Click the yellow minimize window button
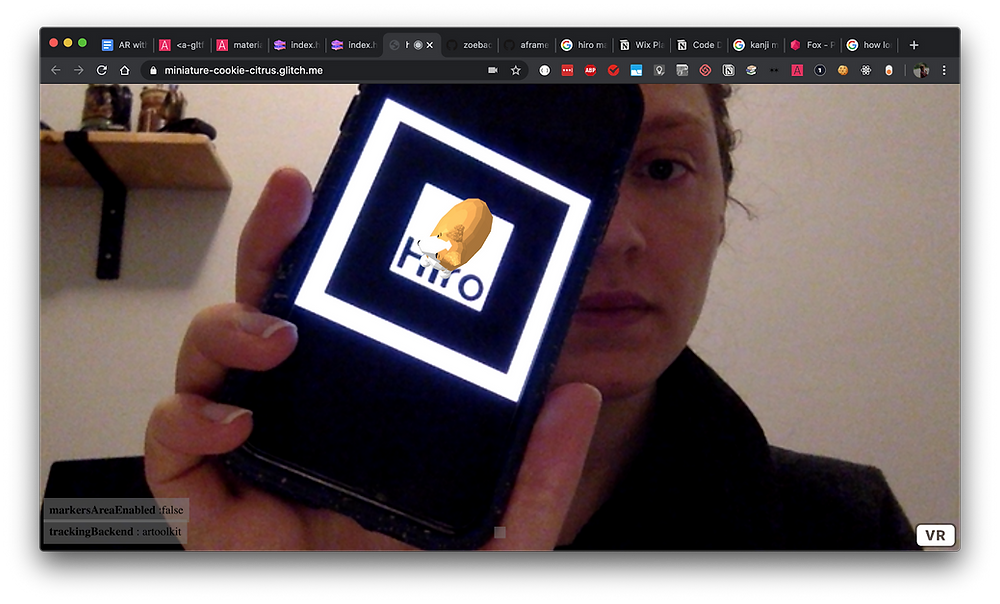The height and width of the screenshot is (604, 1000). pyautogui.click(x=68, y=43)
